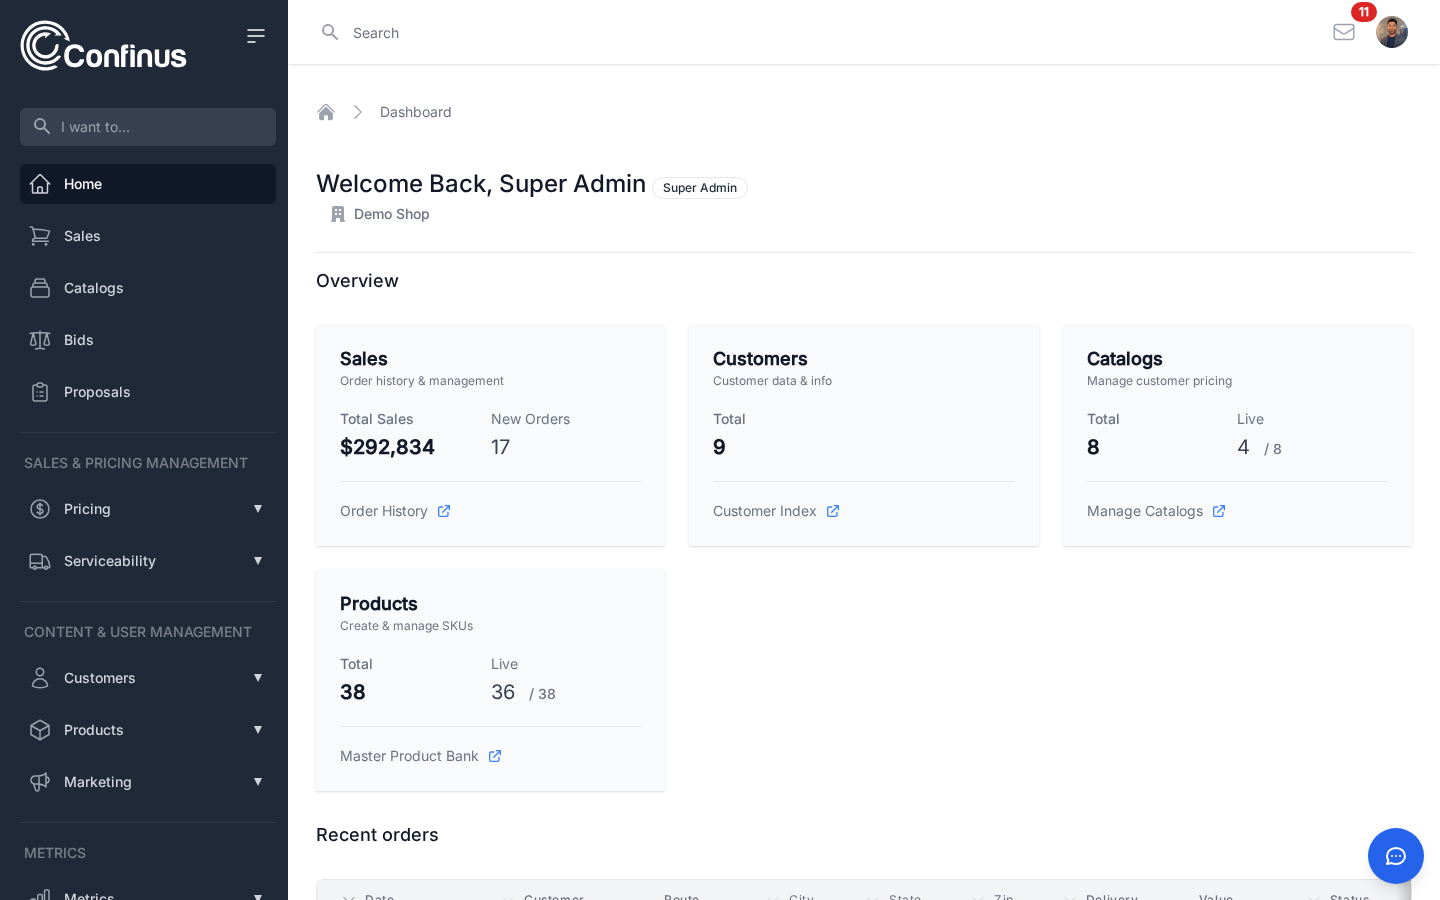Select Home in the sidebar

[x=83, y=184]
